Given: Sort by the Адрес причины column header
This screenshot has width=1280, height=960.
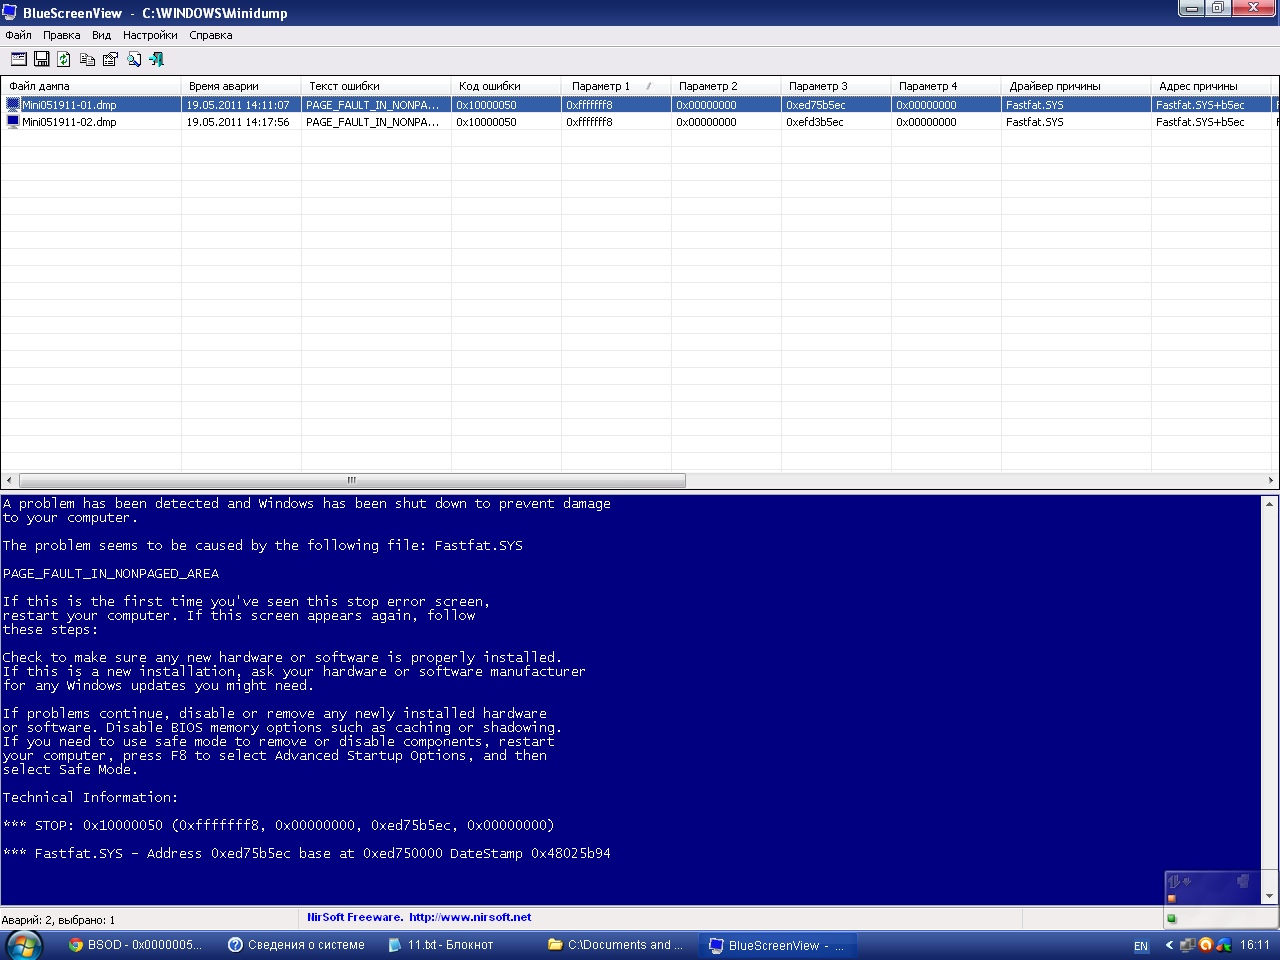Looking at the screenshot, I should click(1211, 86).
